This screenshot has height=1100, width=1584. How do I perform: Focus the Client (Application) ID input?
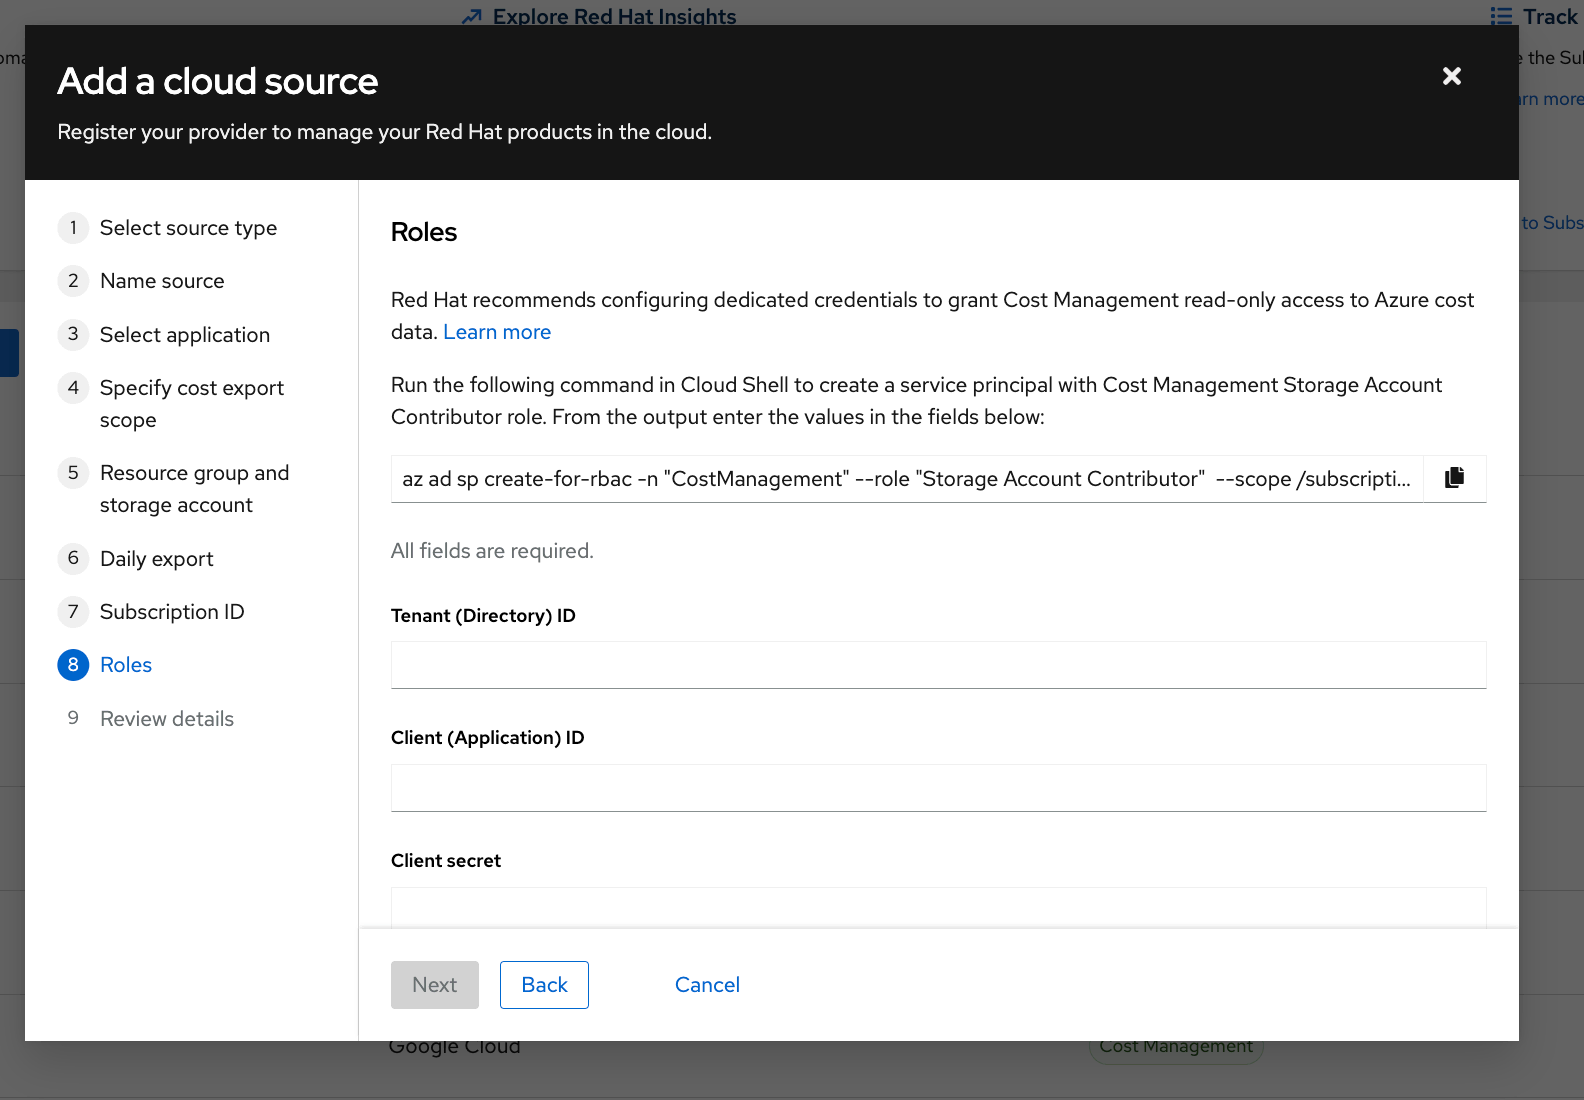click(x=937, y=788)
